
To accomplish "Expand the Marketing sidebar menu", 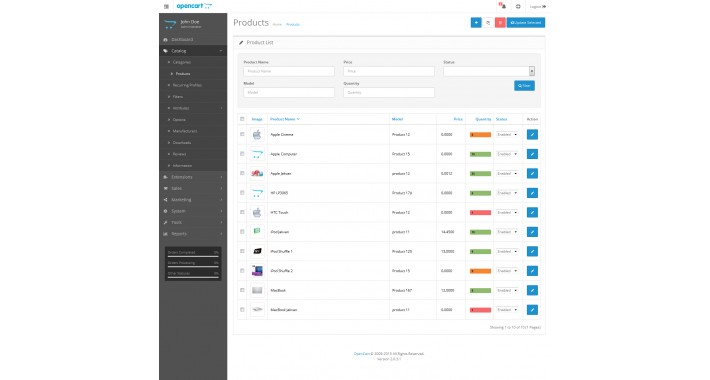I will click(193, 200).
